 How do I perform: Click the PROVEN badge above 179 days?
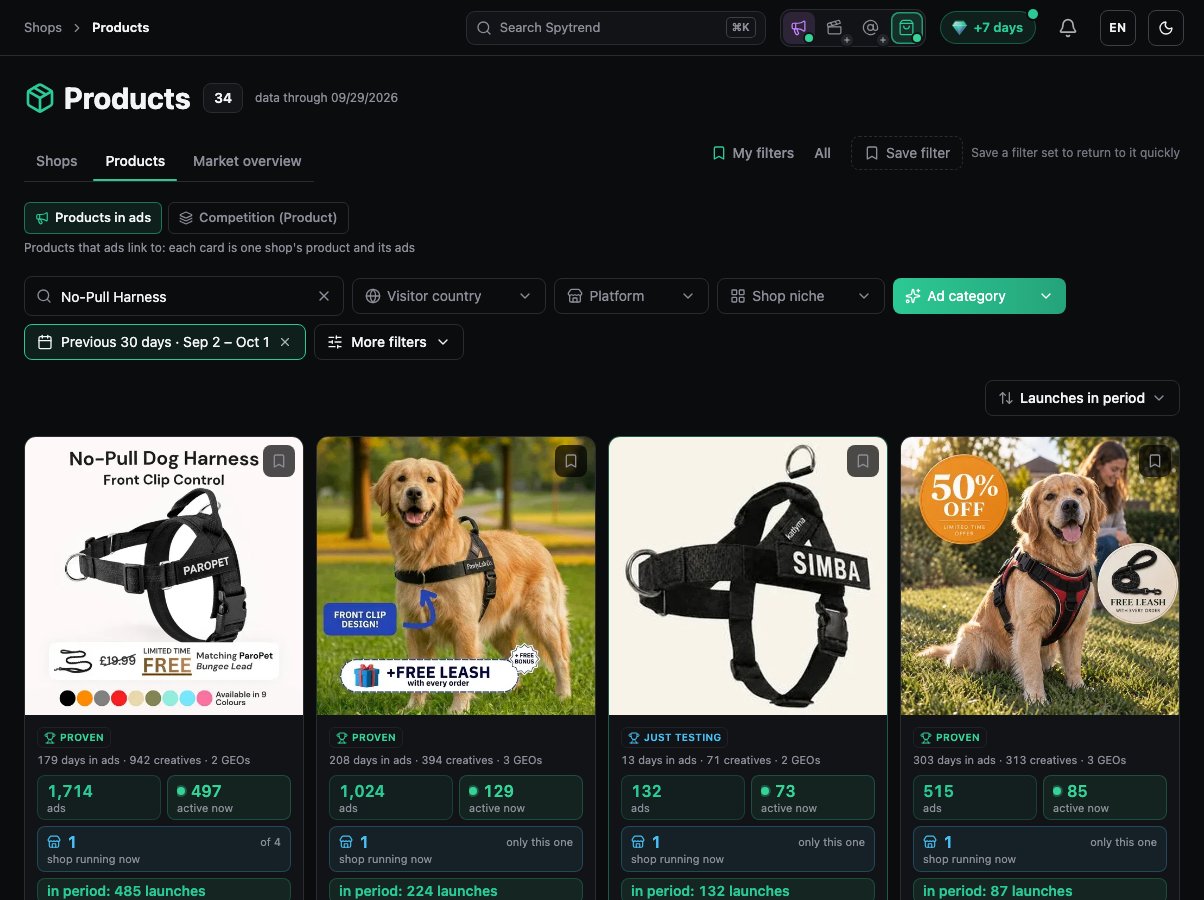coord(74,737)
